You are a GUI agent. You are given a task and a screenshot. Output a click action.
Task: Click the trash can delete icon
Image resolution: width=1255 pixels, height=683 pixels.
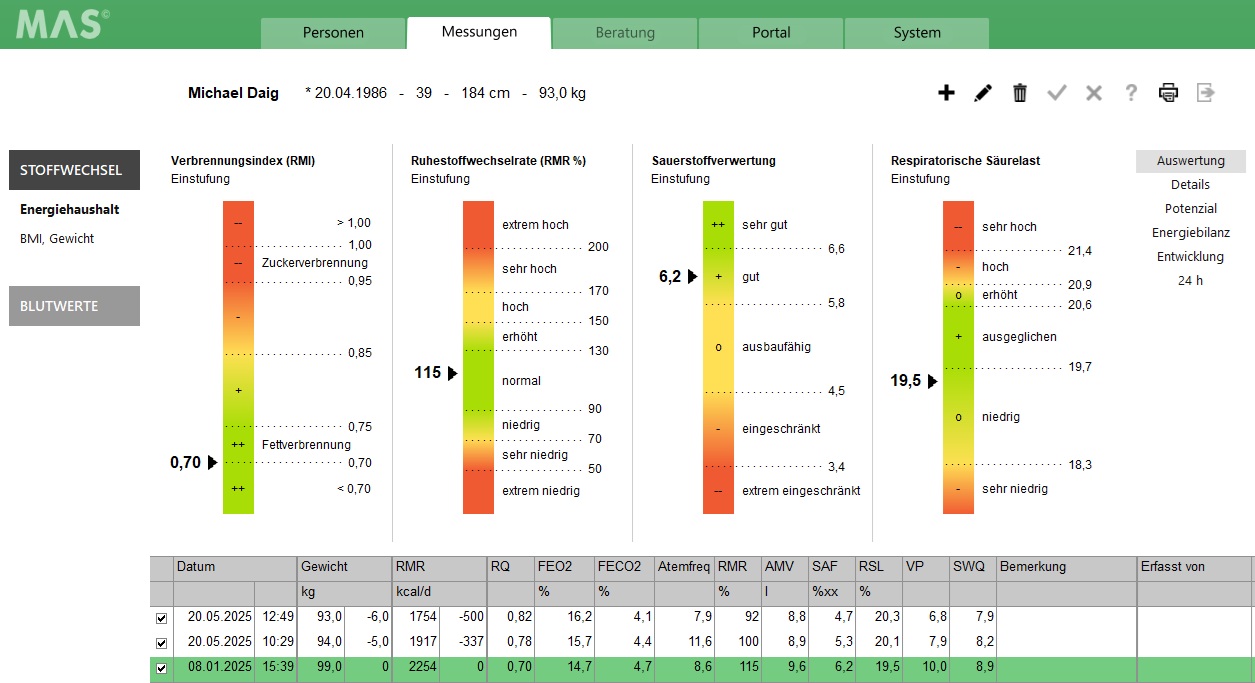coord(1020,93)
